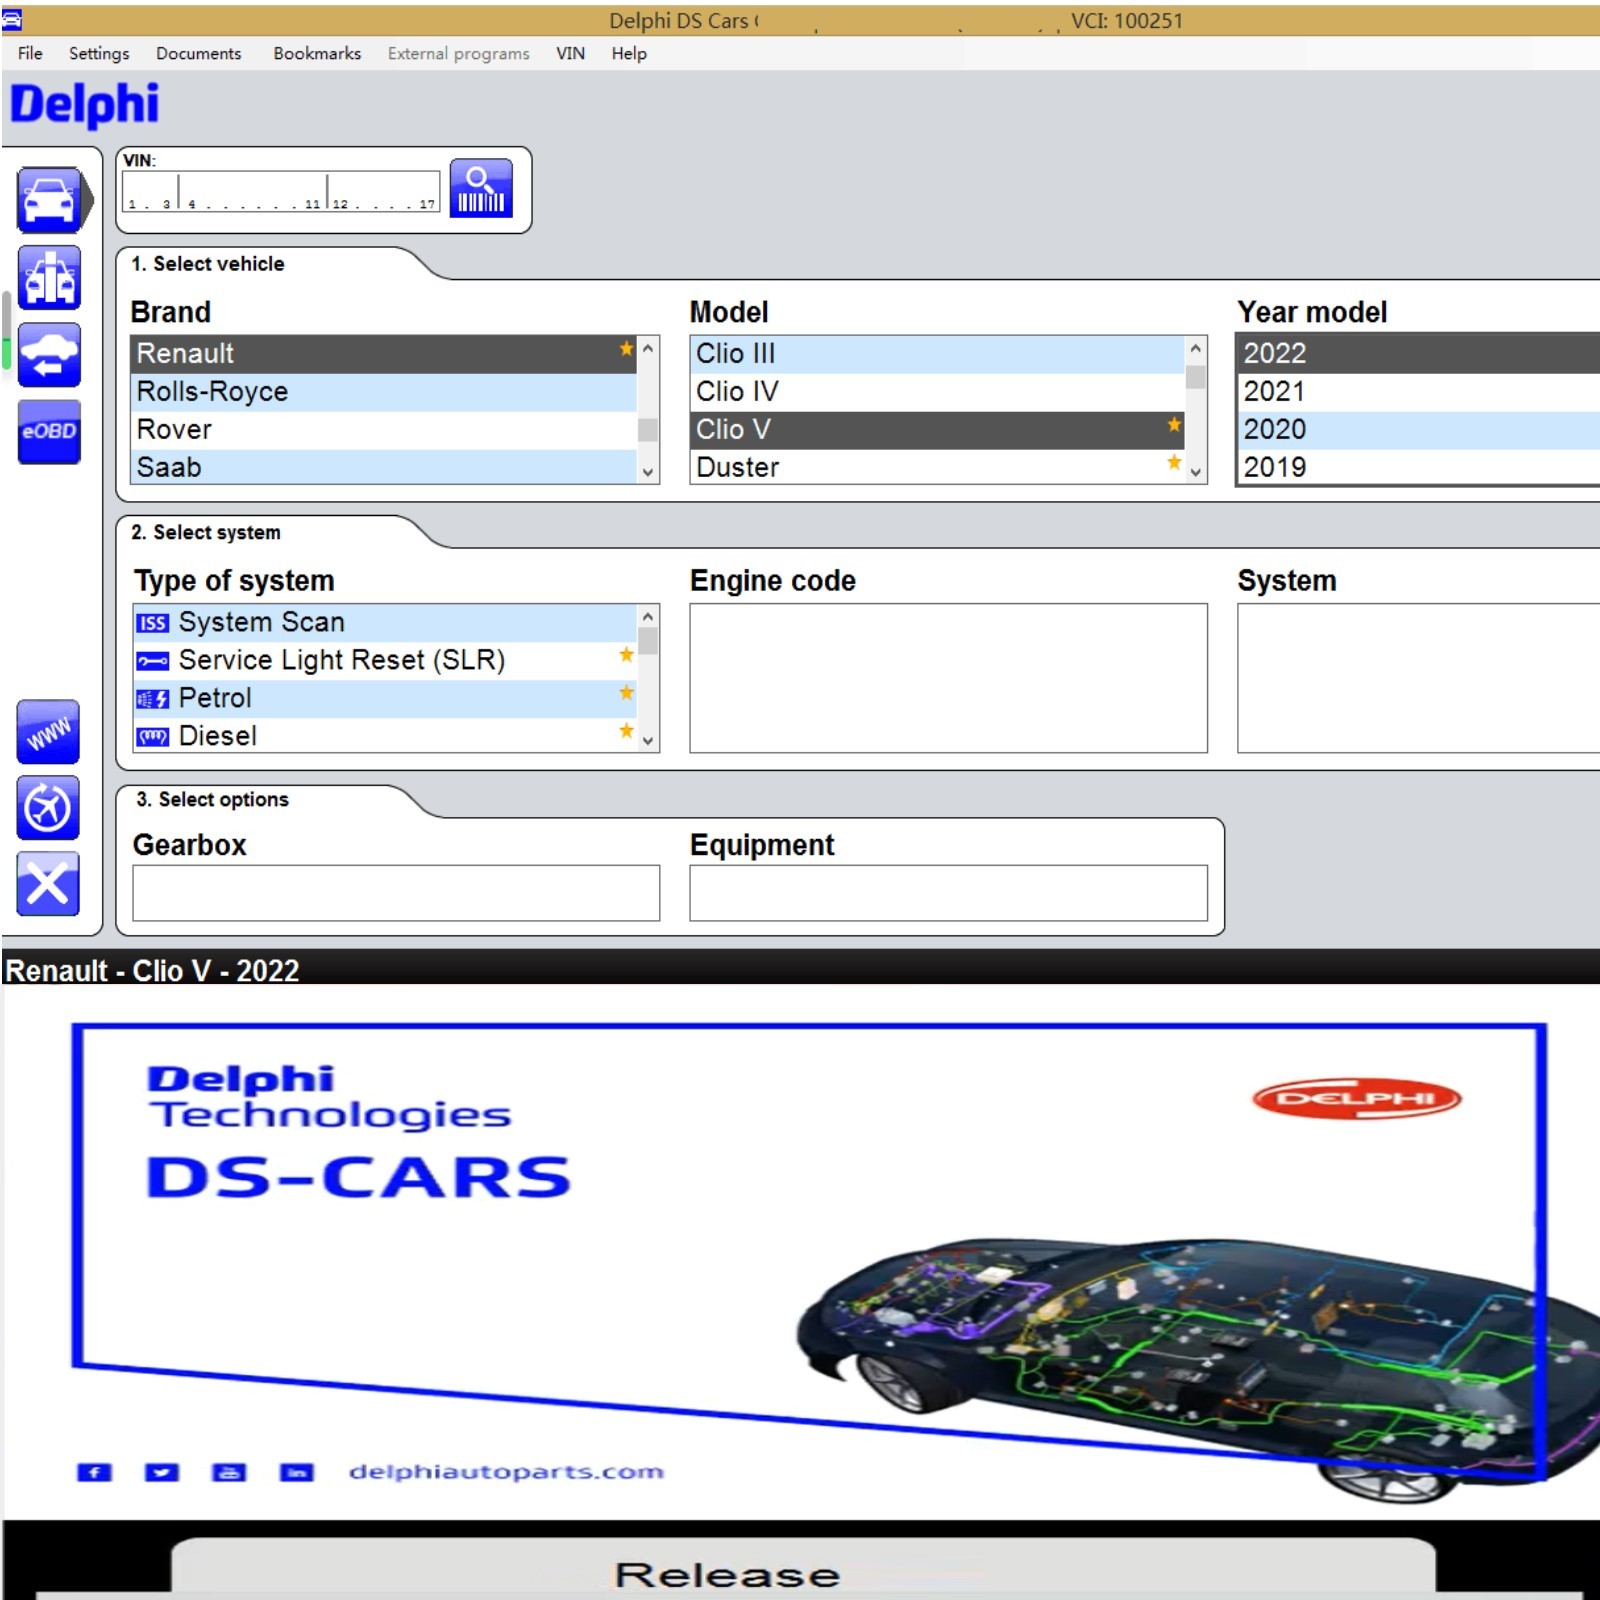Select Saab in Brand list
This screenshot has height=1600, width=1600.
[x=384, y=467]
